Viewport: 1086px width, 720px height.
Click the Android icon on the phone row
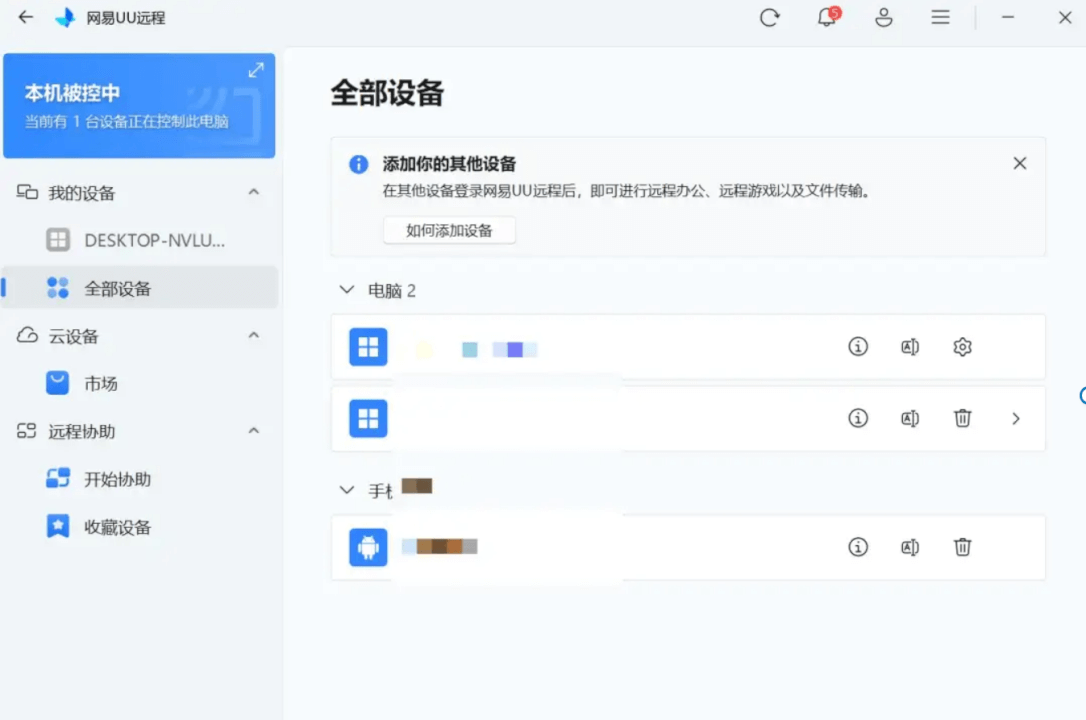[x=367, y=547]
